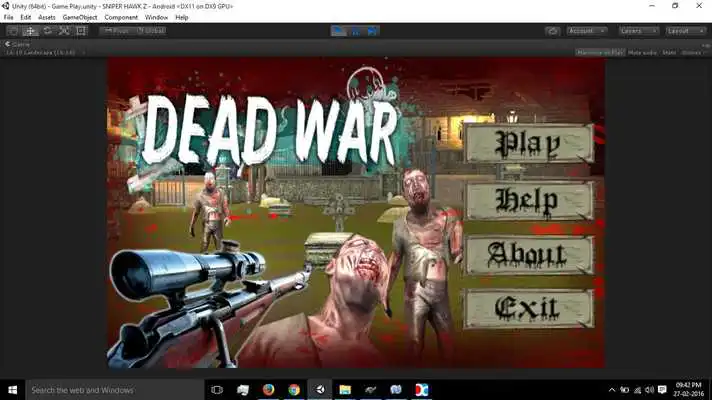Stop play mode with the Play button

pyautogui.click(x=339, y=31)
